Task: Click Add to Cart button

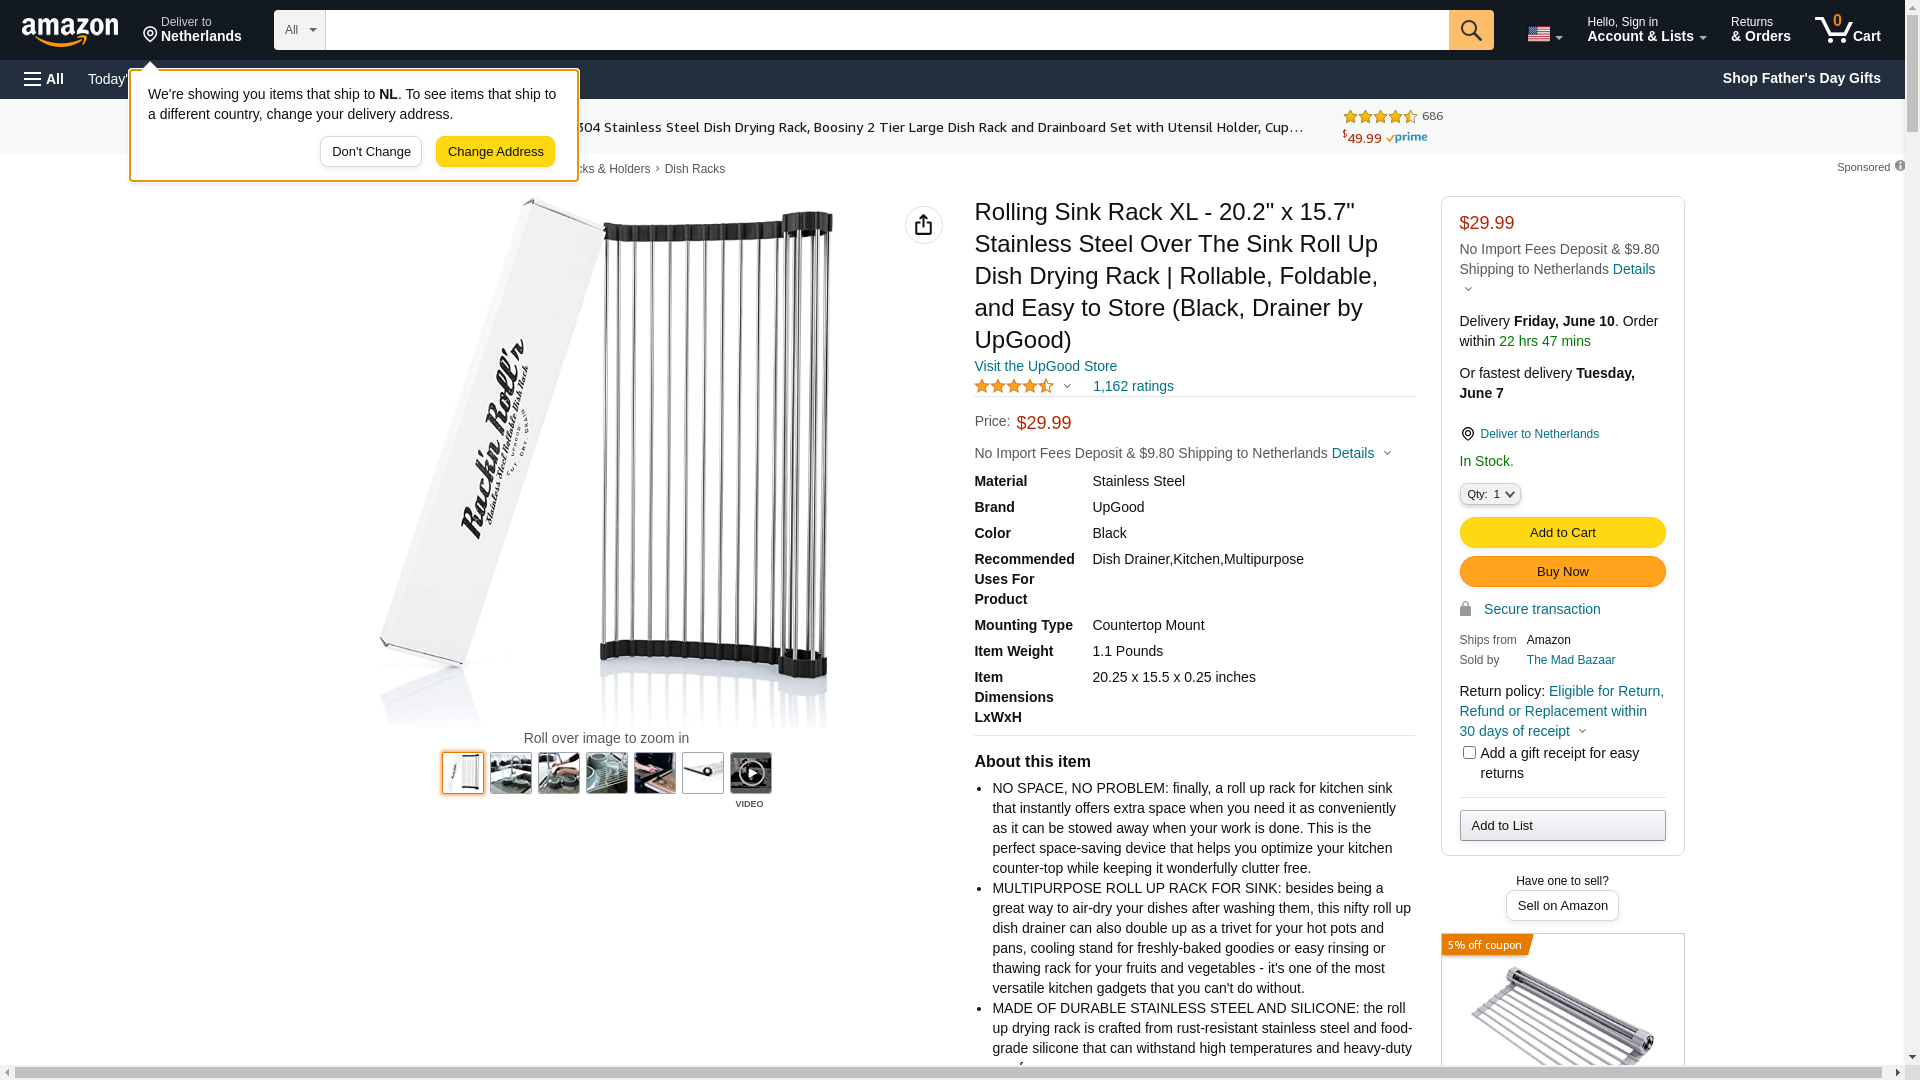Action: [1562, 533]
